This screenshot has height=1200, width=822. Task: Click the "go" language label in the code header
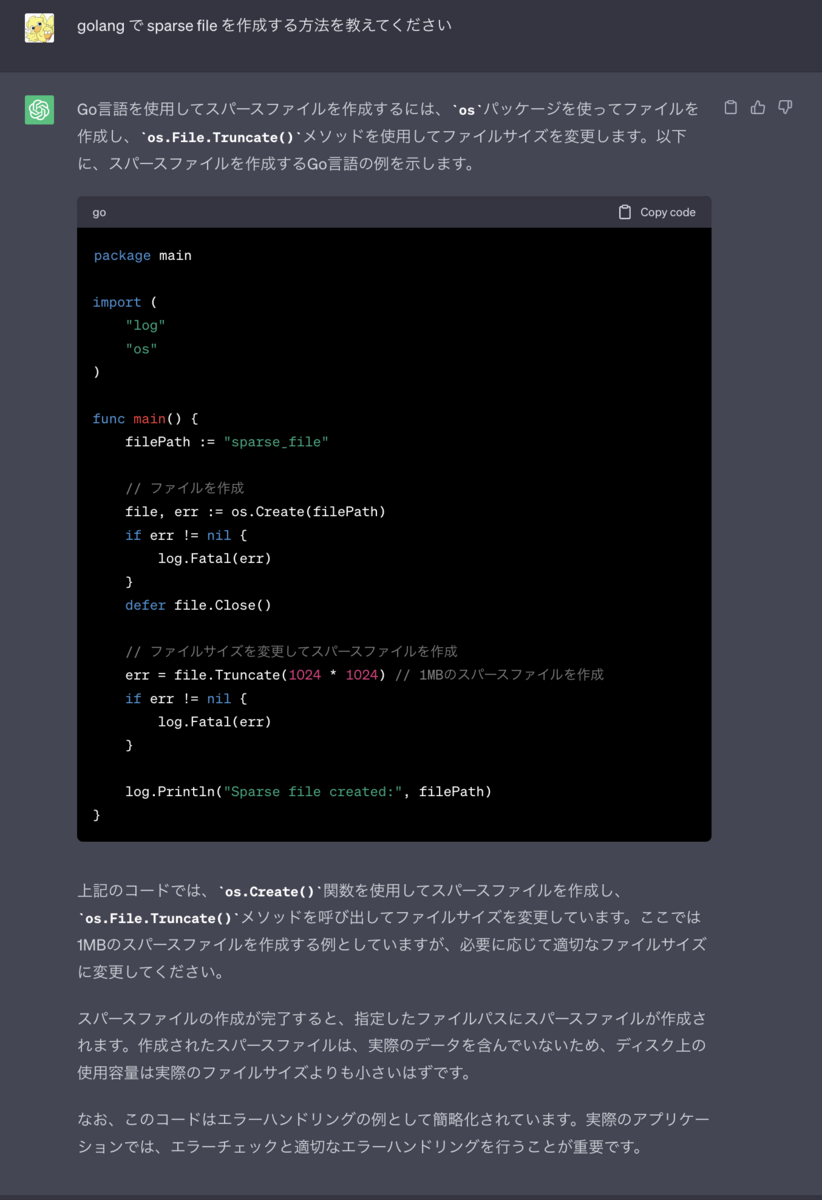(99, 212)
